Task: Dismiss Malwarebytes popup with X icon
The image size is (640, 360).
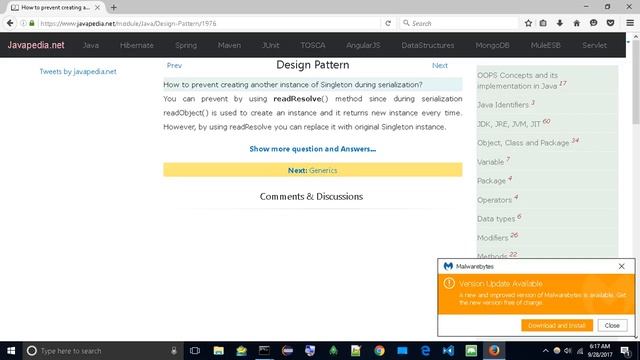Action: tap(622, 266)
